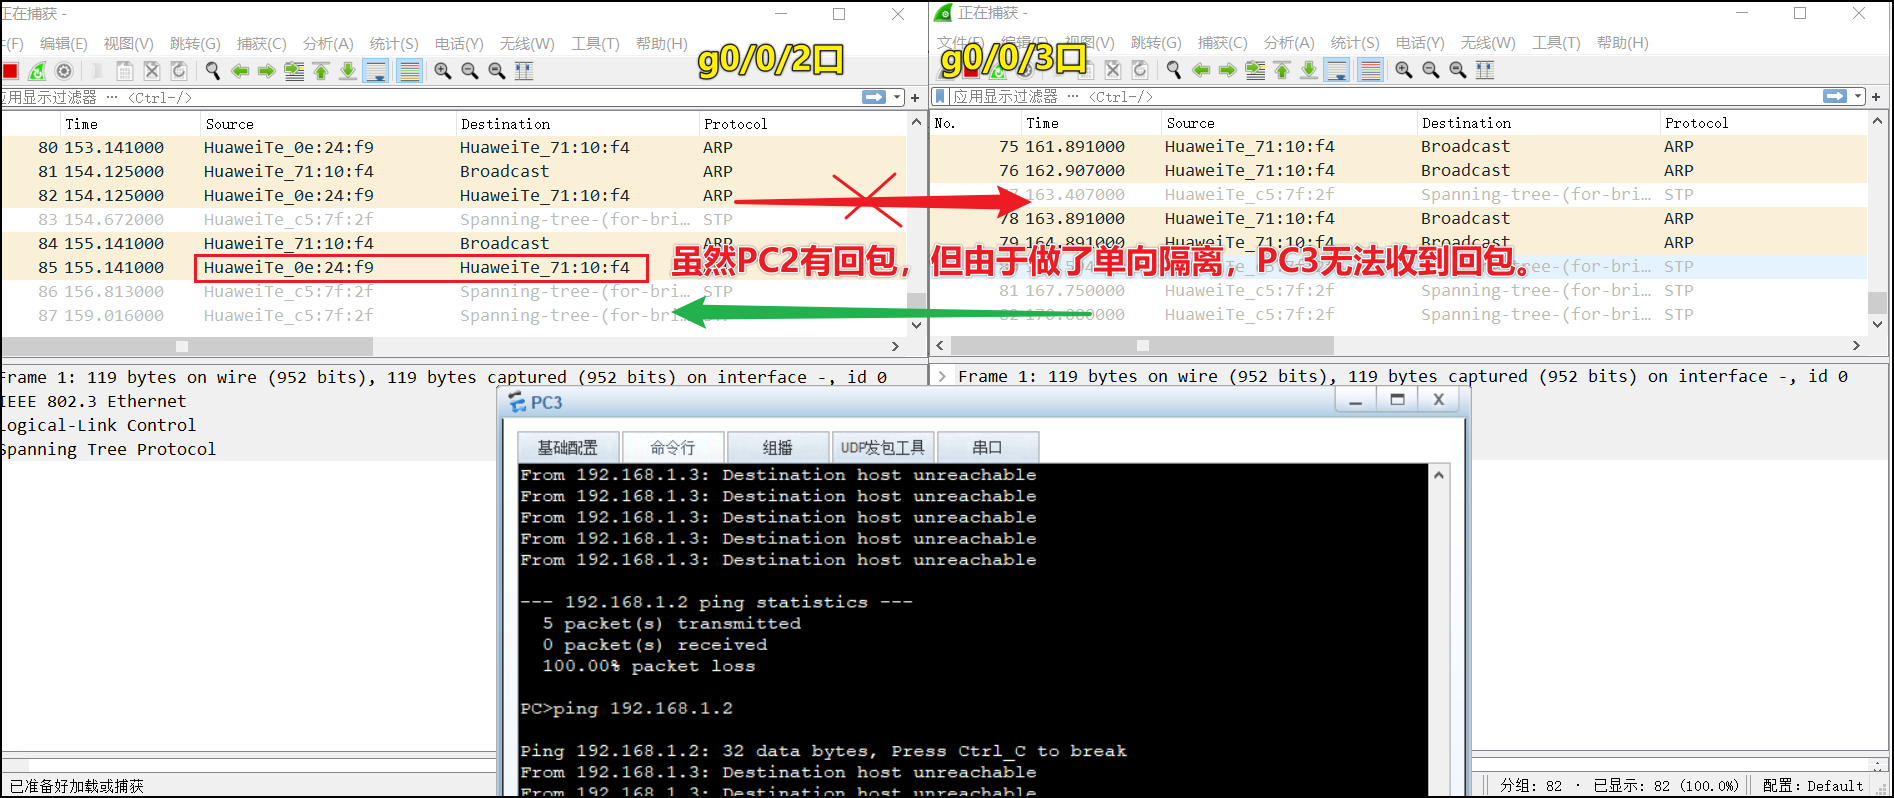Apply display filter arrow in right Wireshark
Viewport: 1894px width, 798px height.
click(1835, 96)
